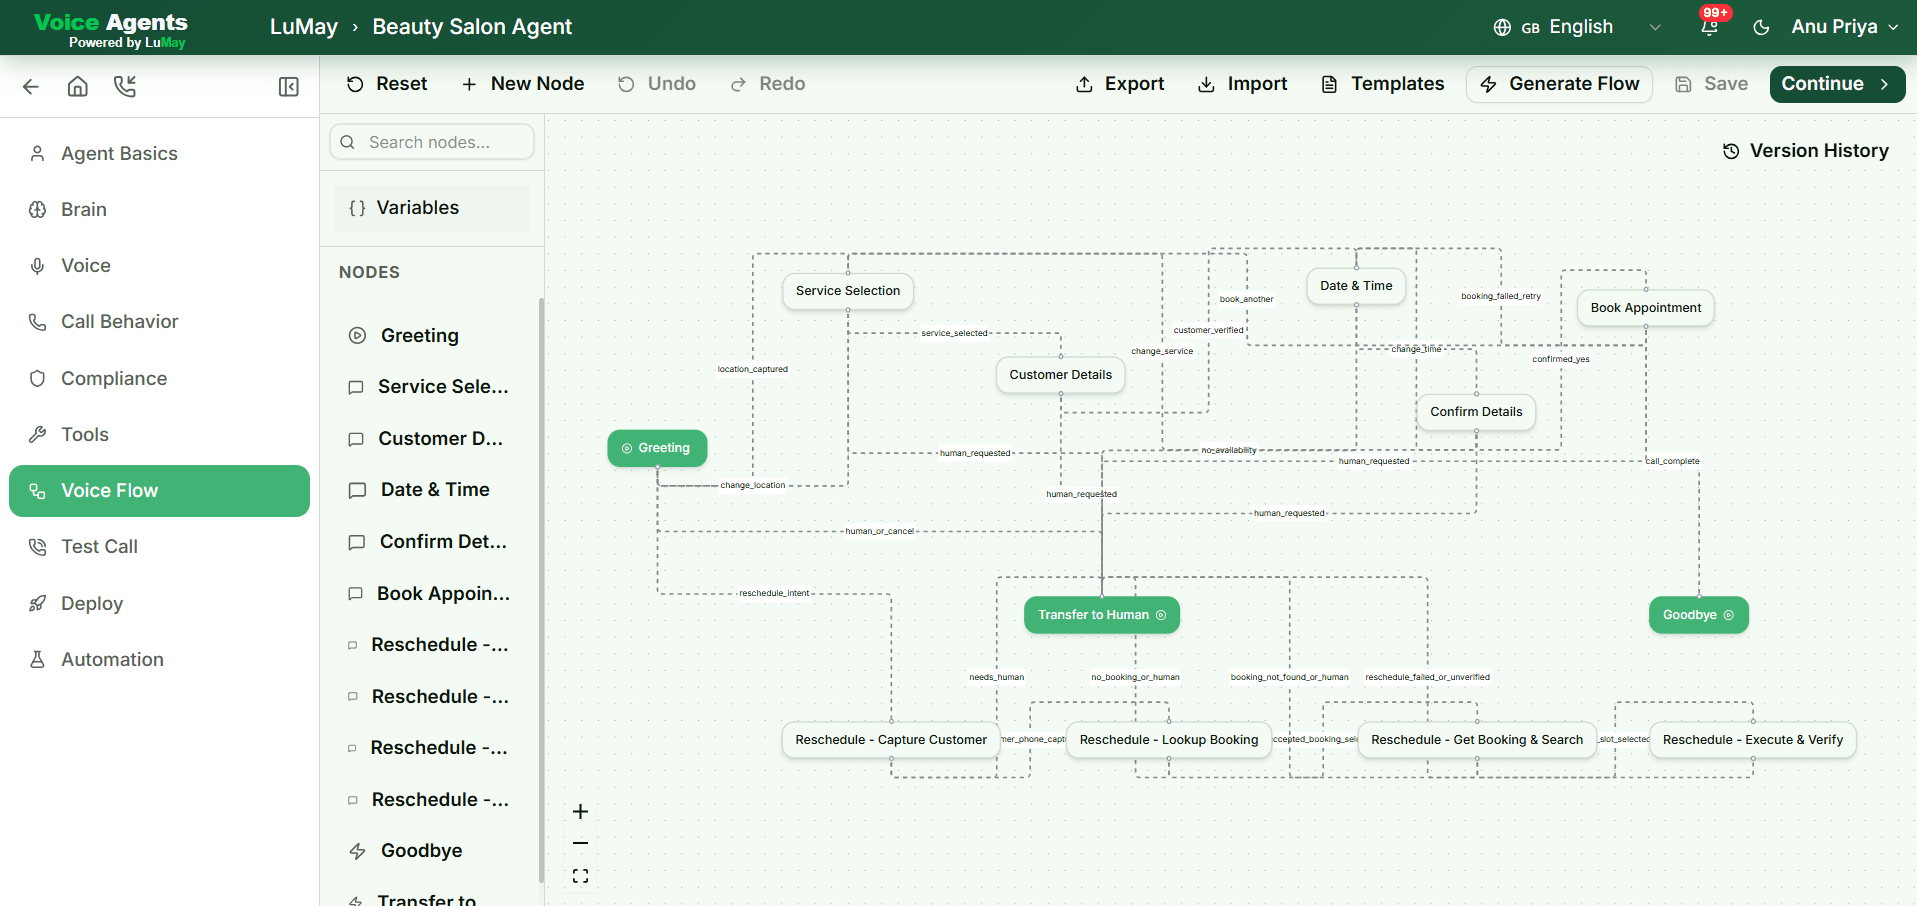Click the service_selected edge label
Viewport: 1917px width, 906px height.
click(x=954, y=333)
